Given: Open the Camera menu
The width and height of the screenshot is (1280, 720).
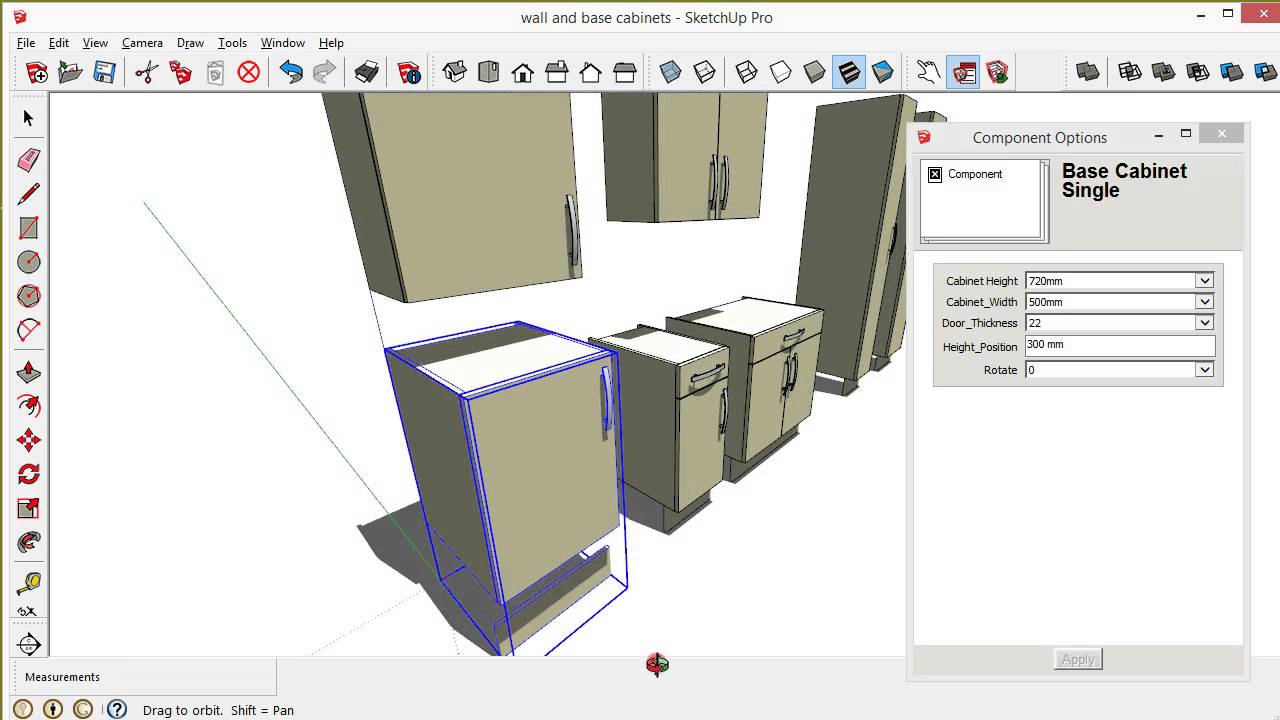Looking at the screenshot, I should tap(142, 43).
